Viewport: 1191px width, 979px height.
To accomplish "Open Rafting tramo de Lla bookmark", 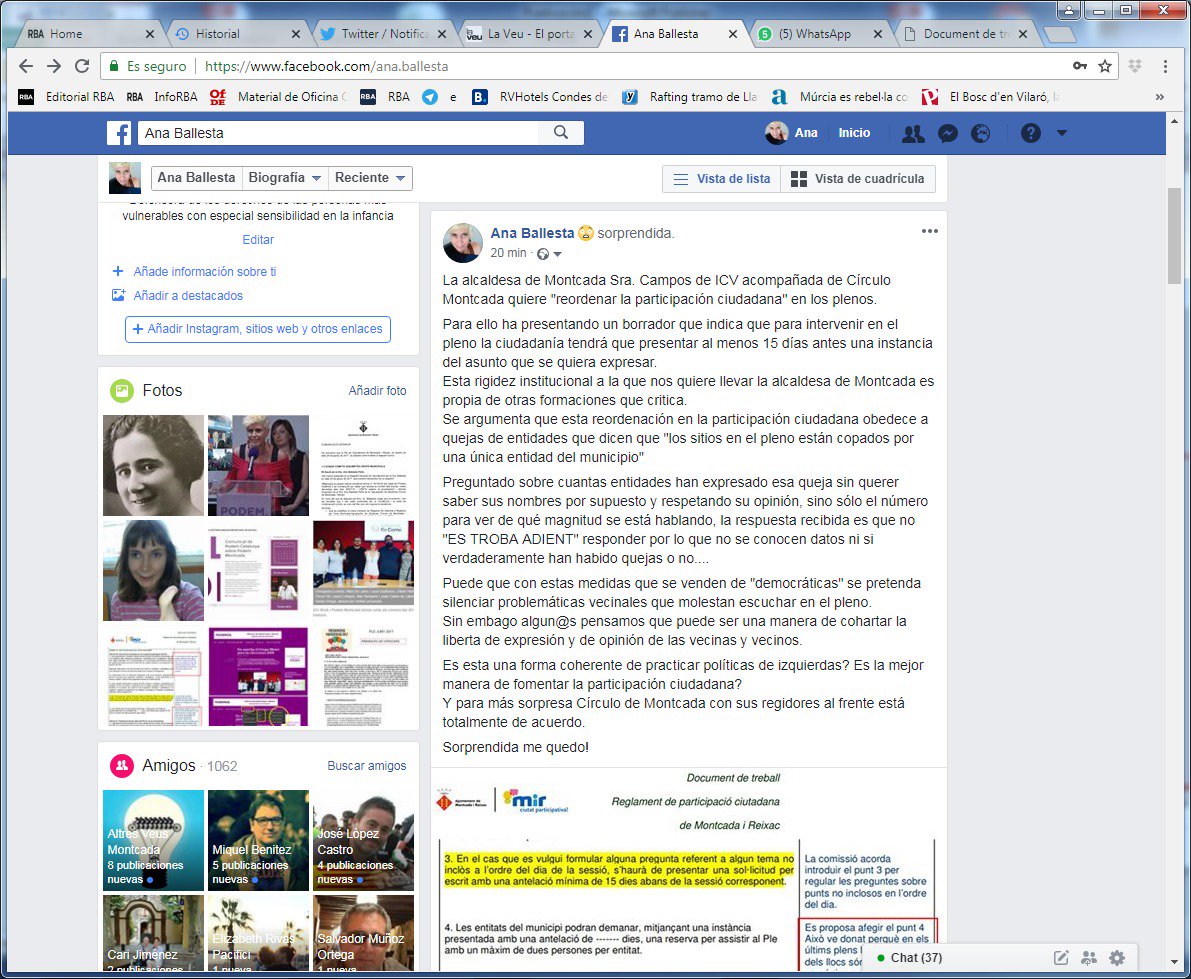I will point(690,96).
